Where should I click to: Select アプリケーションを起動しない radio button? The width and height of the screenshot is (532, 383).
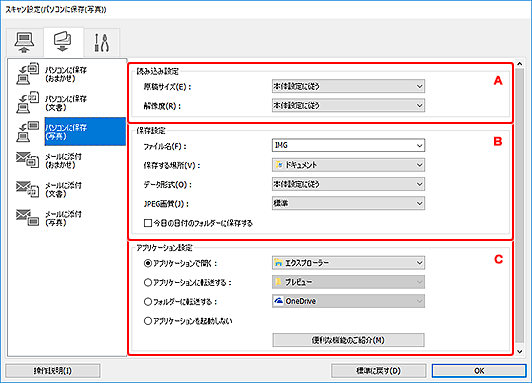pyautogui.click(x=148, y=321)
